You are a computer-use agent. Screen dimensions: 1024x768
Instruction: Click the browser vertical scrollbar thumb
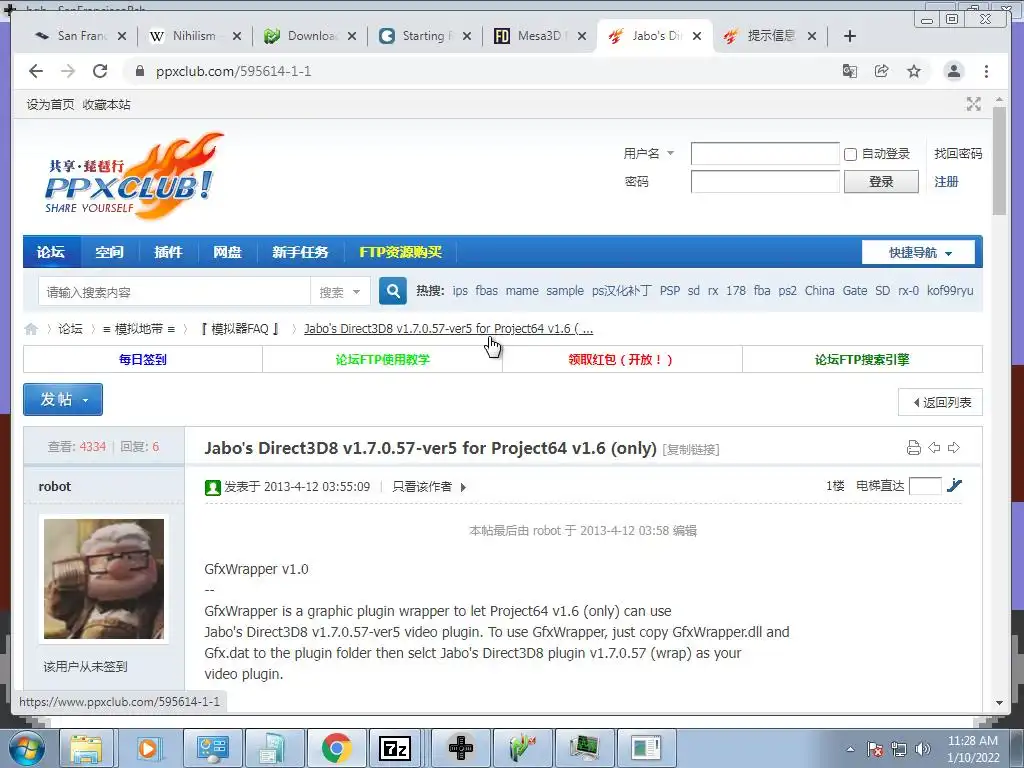click(999, 161)
